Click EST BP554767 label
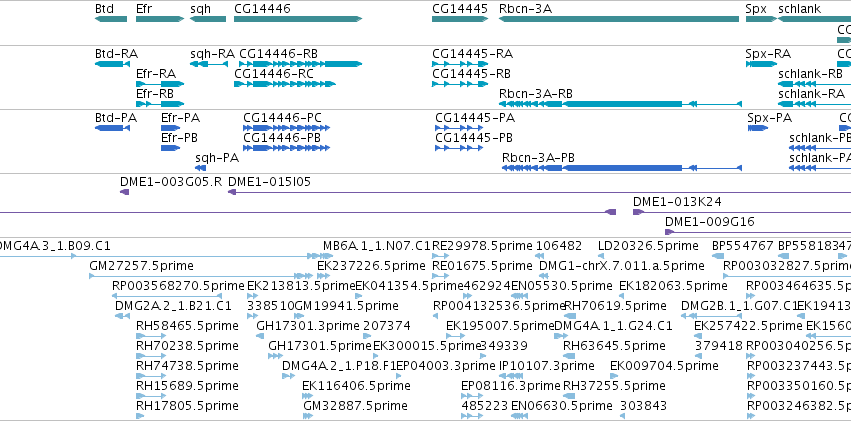 tap(742, 246)
